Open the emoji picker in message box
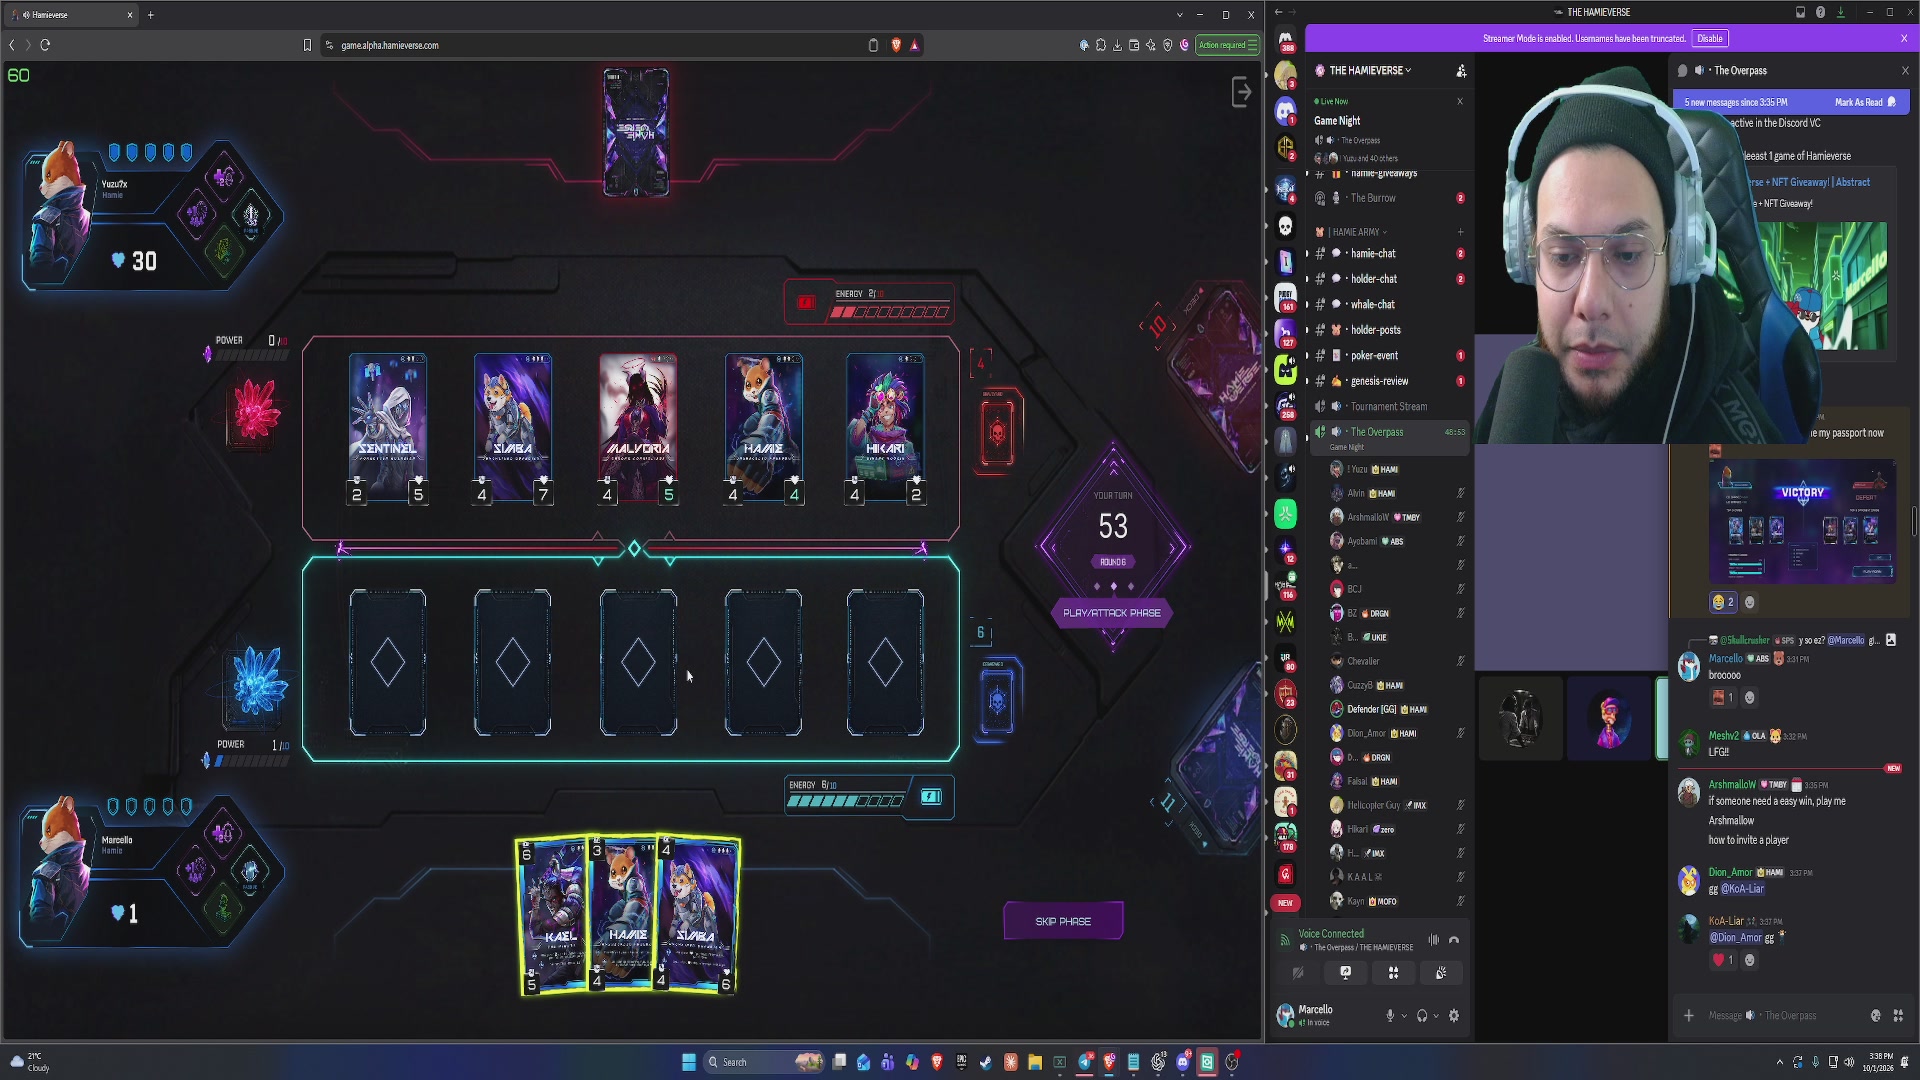The height and width of the screenshot is (1080, 1920). (1876, 1016)
